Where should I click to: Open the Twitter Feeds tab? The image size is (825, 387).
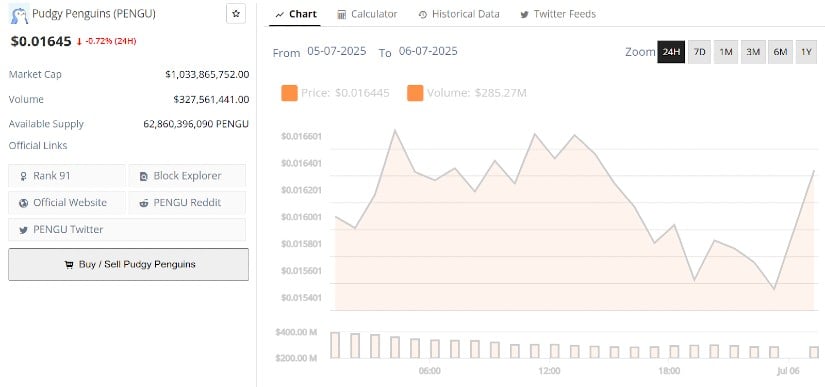pos(558,14)
